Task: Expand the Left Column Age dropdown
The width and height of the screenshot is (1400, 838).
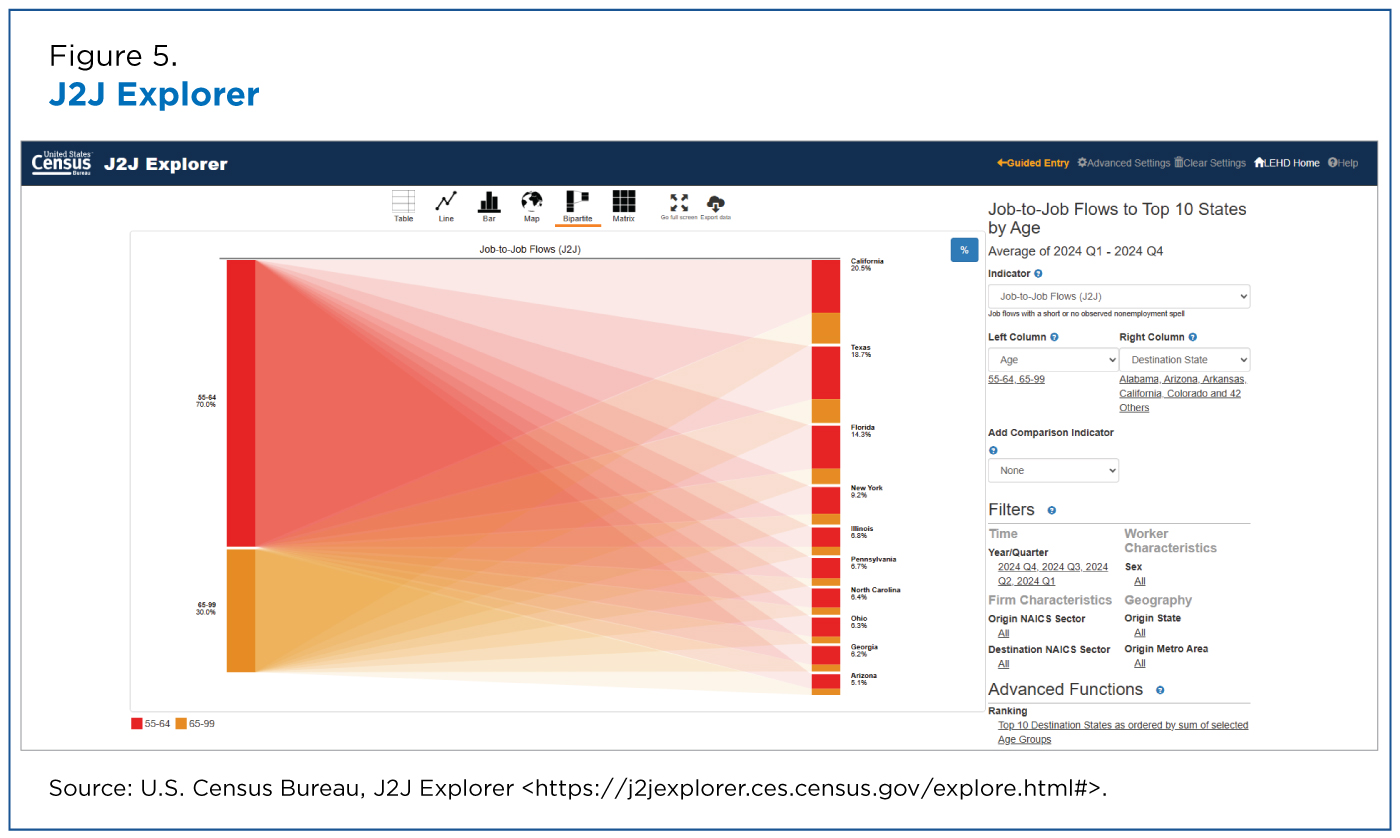Action: point(1053,359)
